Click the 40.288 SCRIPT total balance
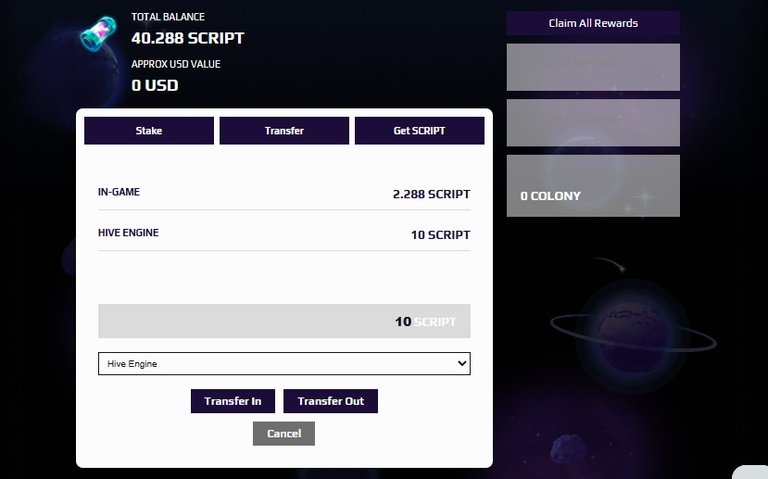 [188, 38]
